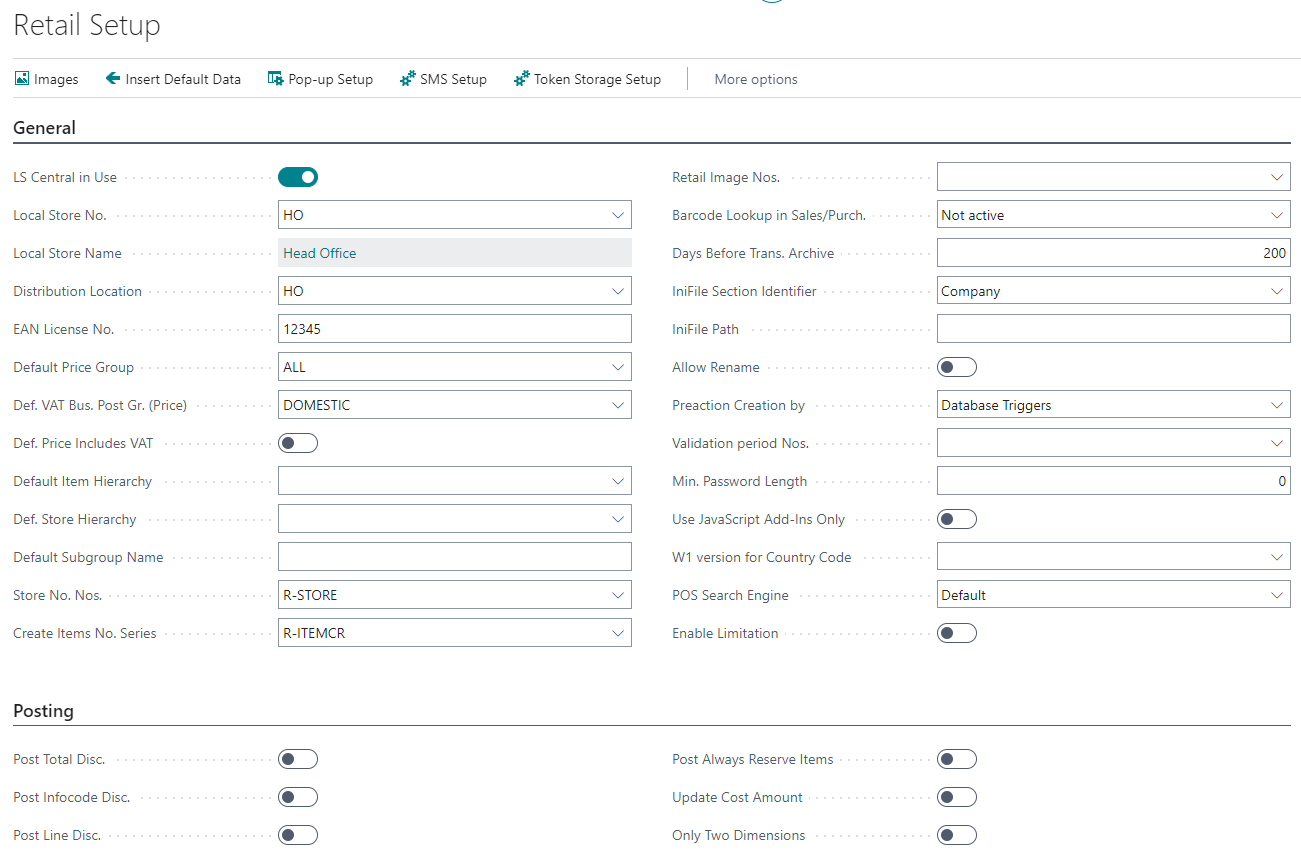Enable Def. Price Includes VAT switch
This screenshot has width=1301, height=863.
point(298,443)
